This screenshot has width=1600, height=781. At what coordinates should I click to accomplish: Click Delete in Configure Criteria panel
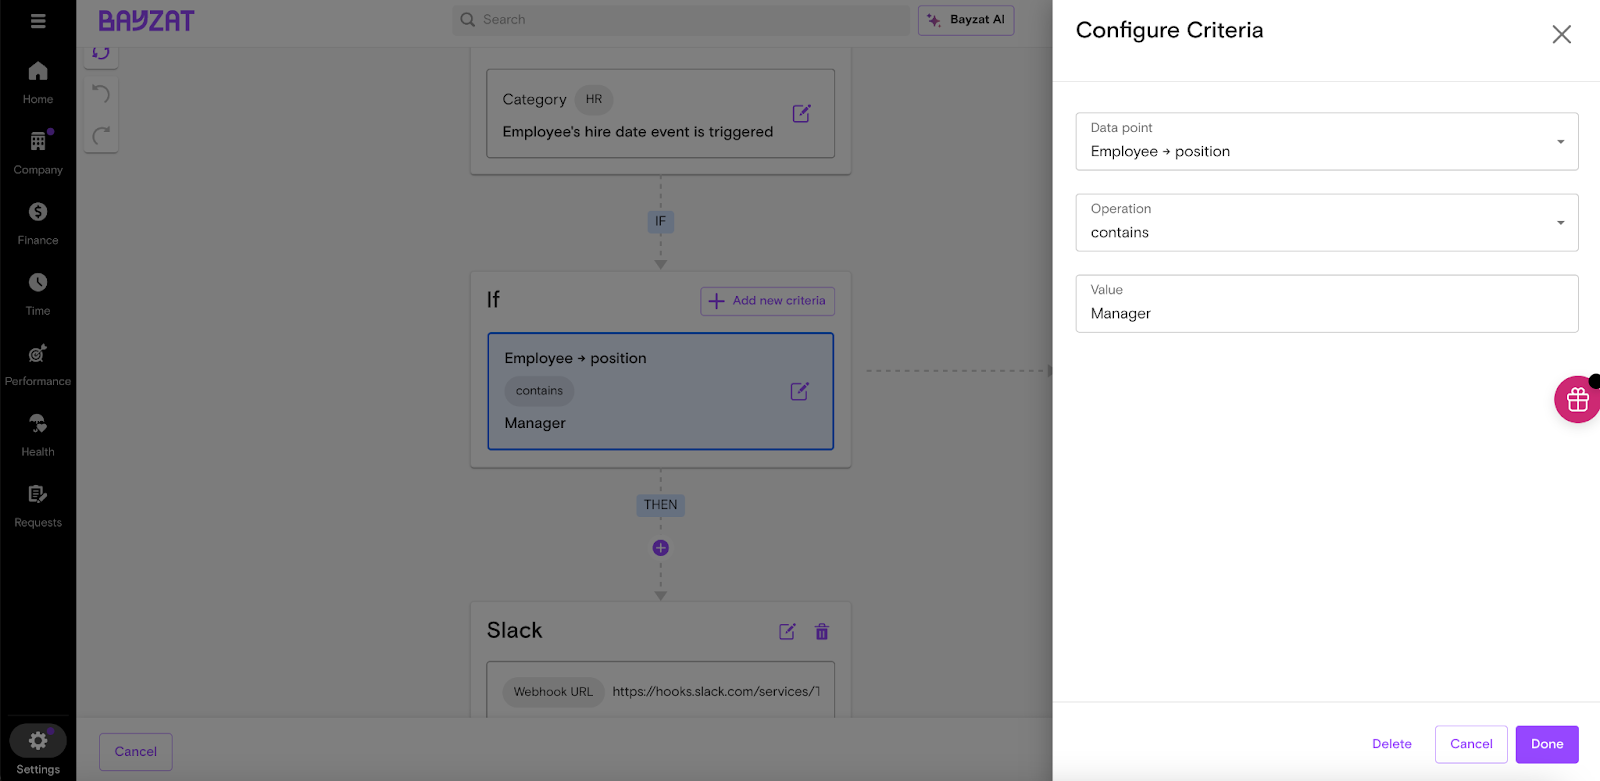(1391, 744)
